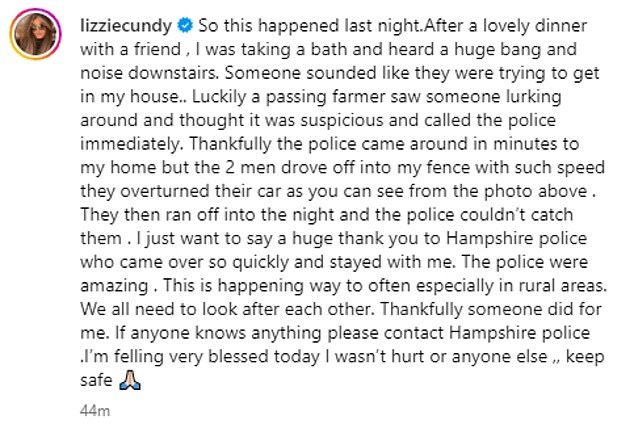This screenshot has width=634, height=445.
Task: Click the word "overturned" in the caption
Action: (x=165, y=191)
